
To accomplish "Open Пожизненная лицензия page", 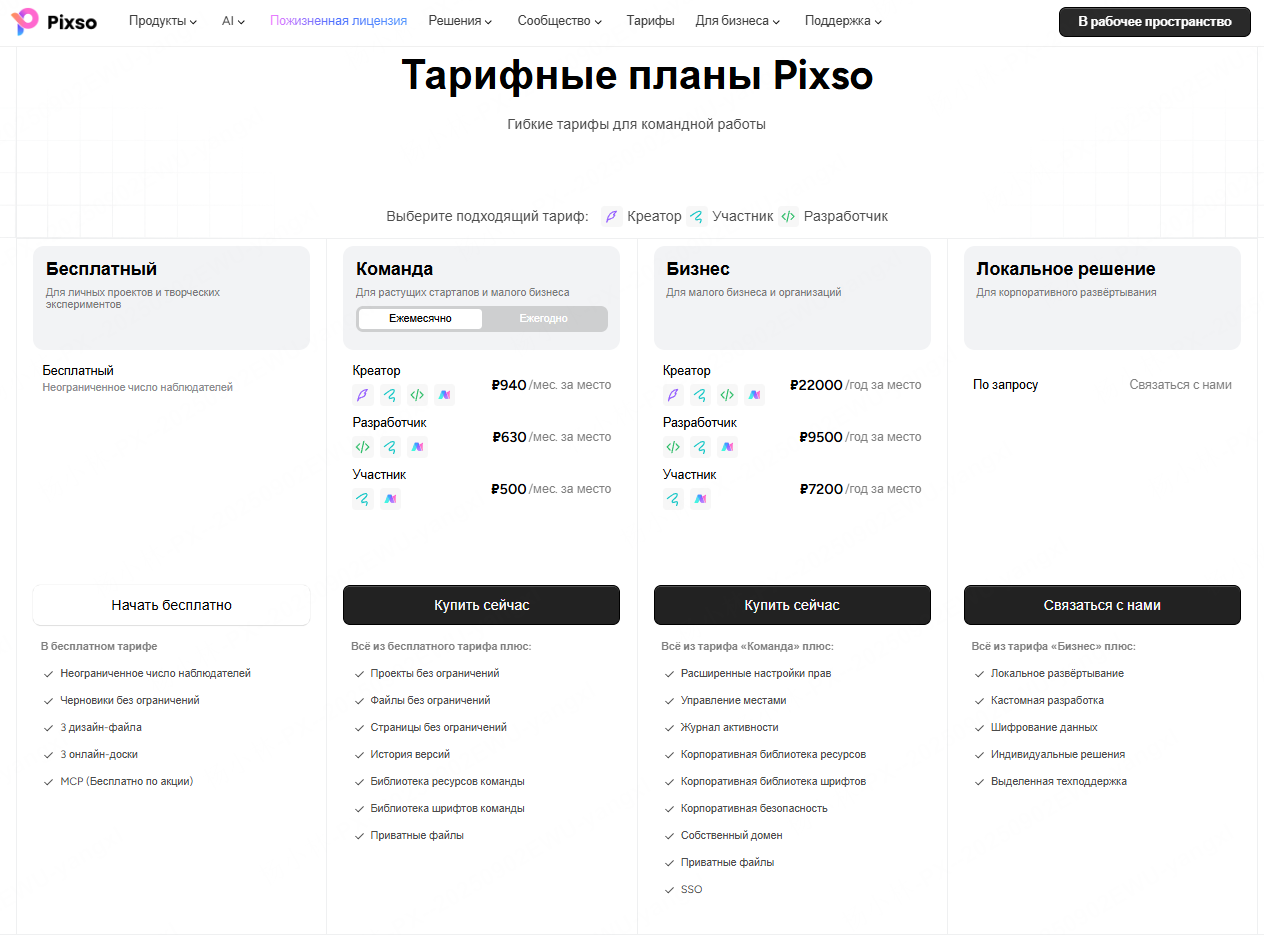I will [x=338, y=21].
